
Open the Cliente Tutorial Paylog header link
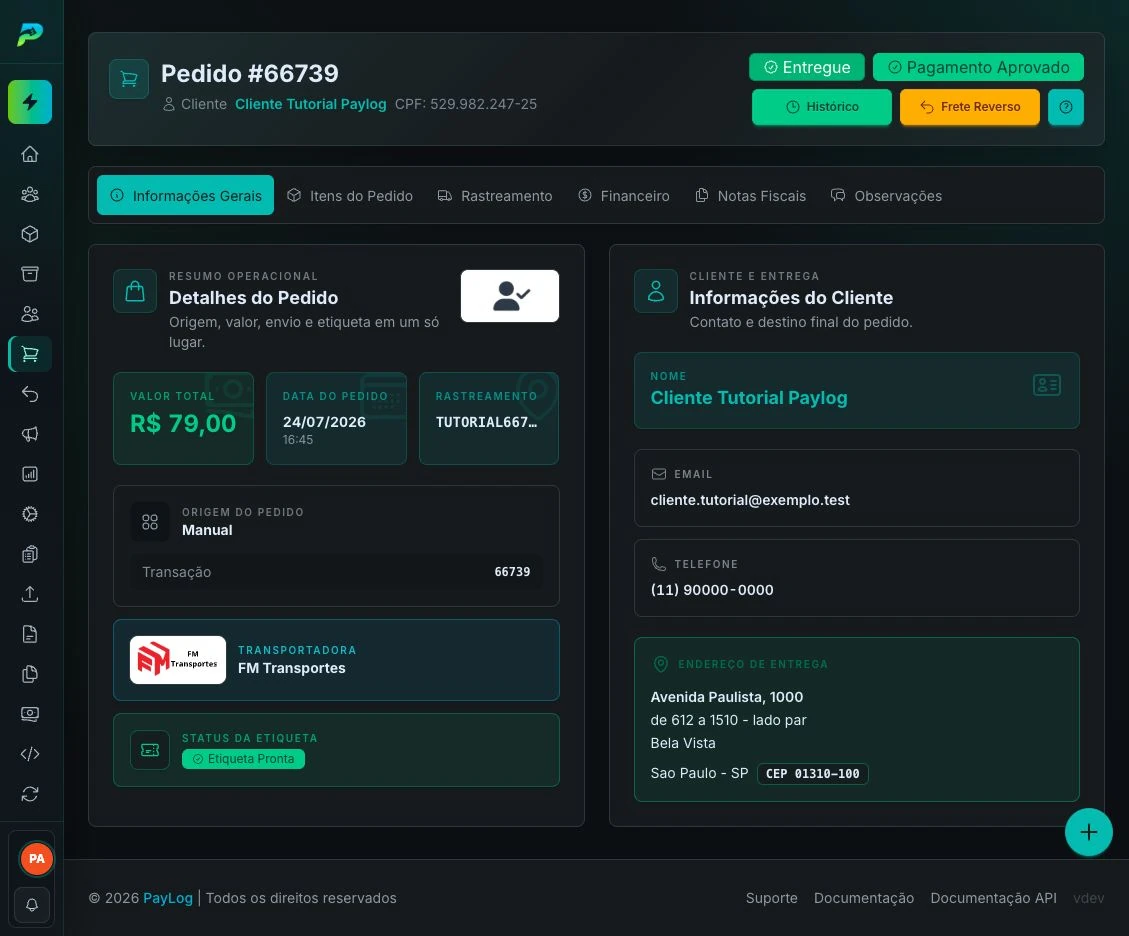pyautogui.click(x=310, y=104)
